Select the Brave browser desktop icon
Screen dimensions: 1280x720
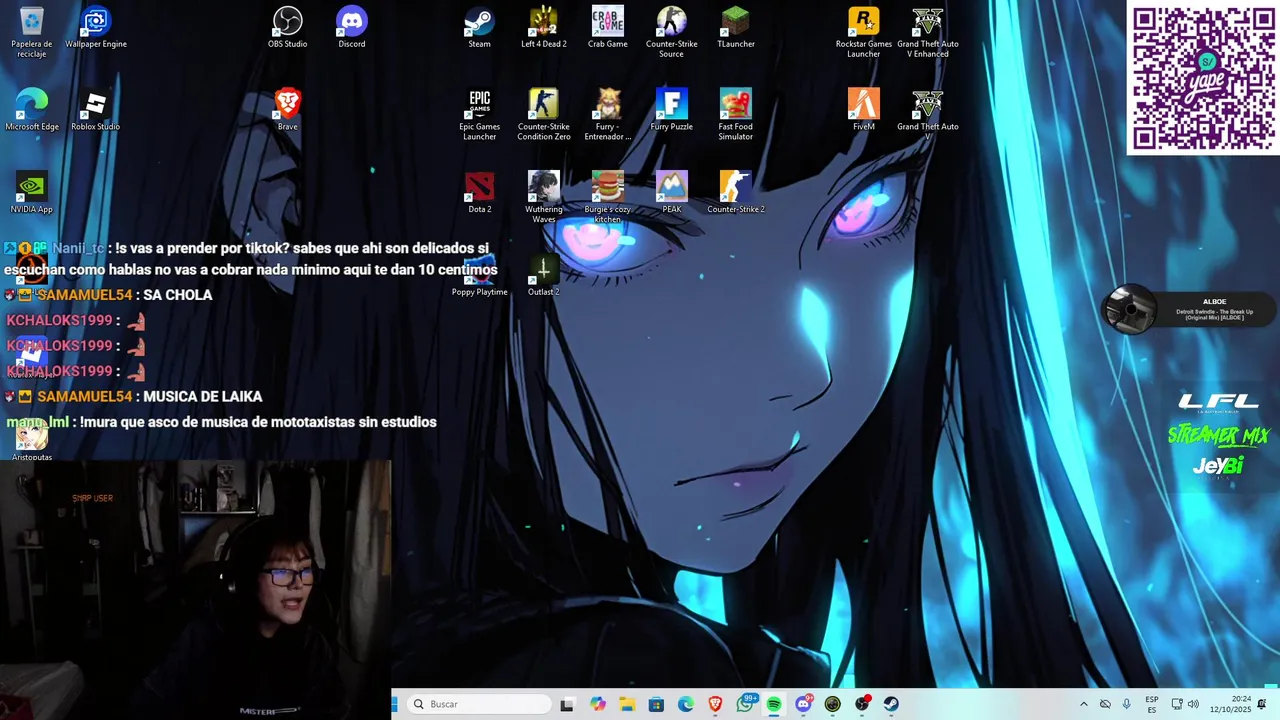coord(288,110)
